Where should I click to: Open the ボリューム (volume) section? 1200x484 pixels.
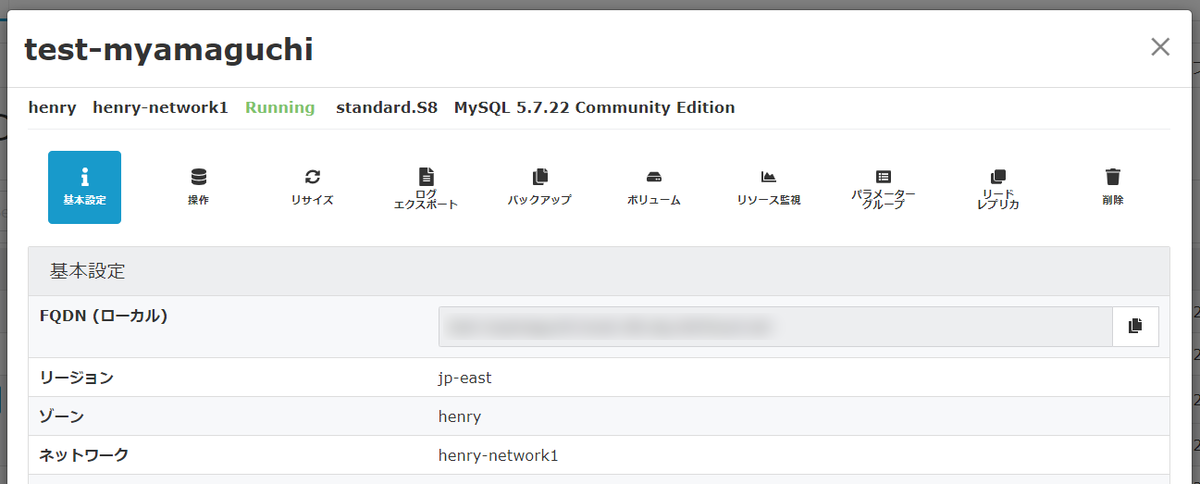click(x=653, y=187)
